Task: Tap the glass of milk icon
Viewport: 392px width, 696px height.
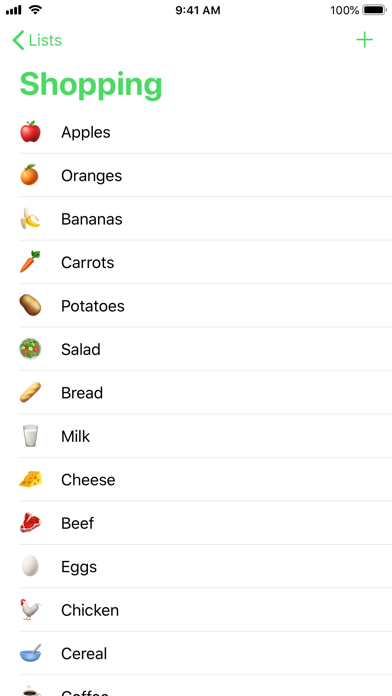Action: pyautogui.click(x=30, y=436)
